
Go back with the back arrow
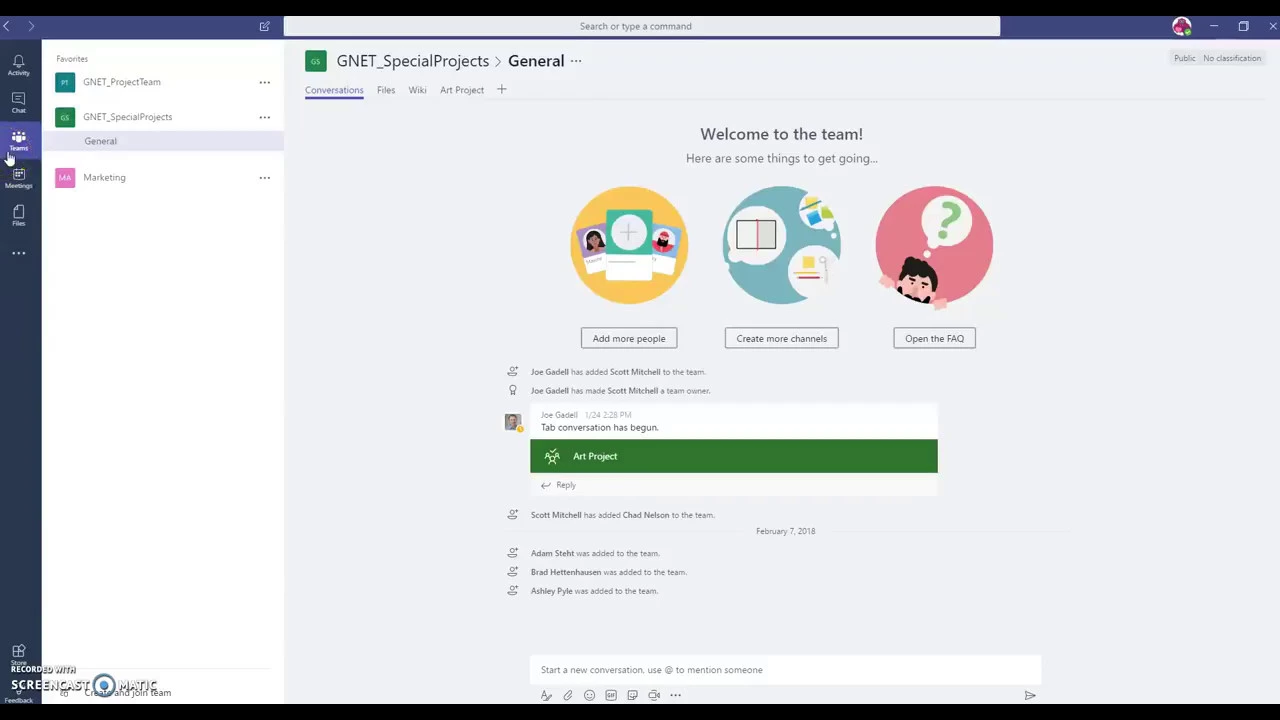pos(6,26)
